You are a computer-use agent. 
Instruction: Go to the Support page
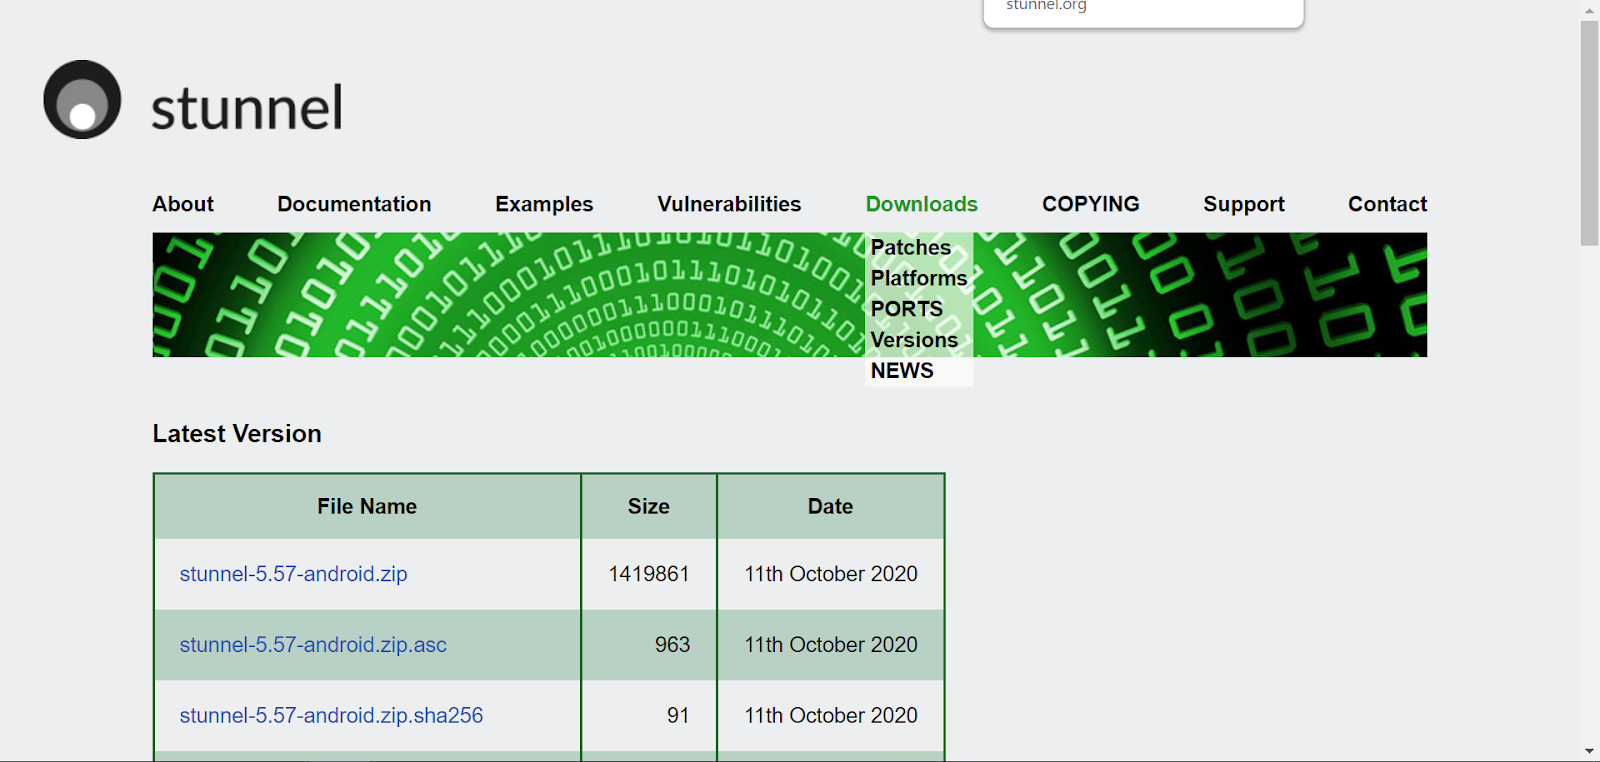click(x=1244, y=204)
